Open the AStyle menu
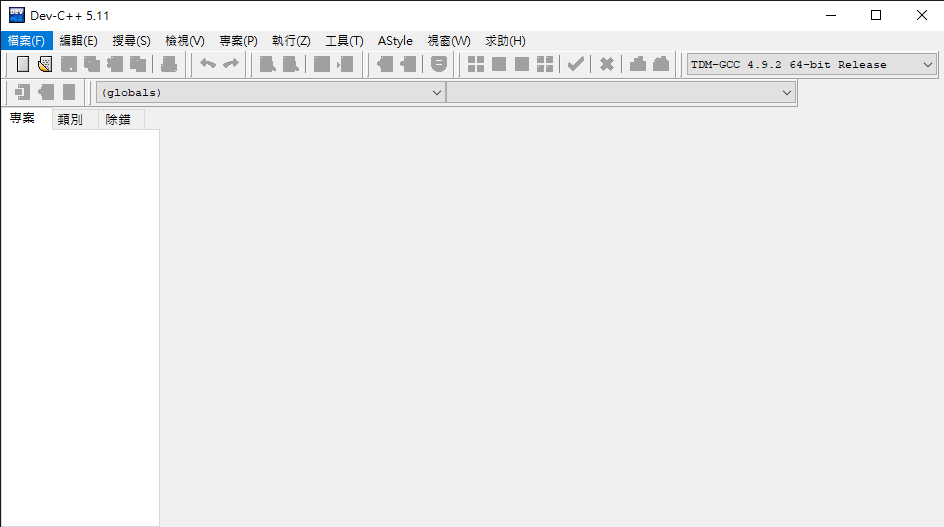This screenshot has height=527, width=944. coord(395,40)
